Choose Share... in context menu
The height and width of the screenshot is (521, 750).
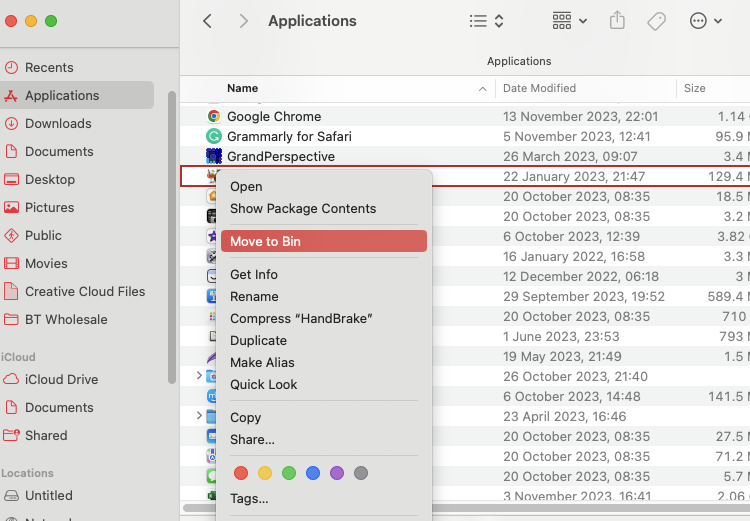coord(324,439)
